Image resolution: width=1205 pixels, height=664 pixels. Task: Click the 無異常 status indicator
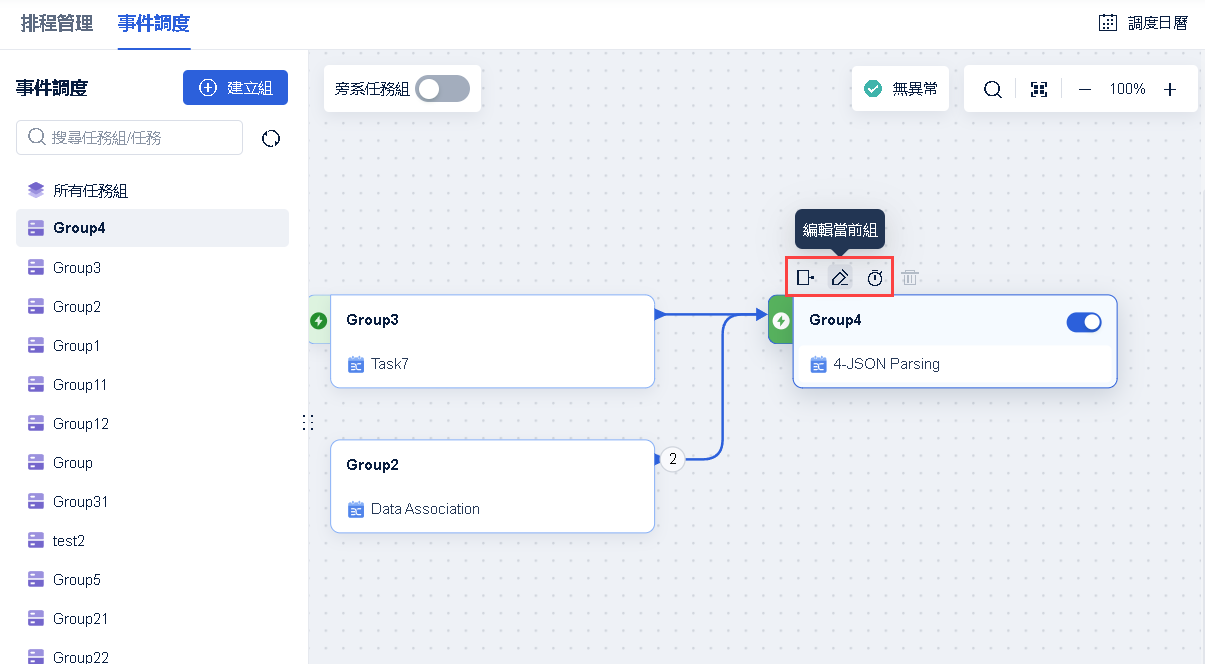900,89
